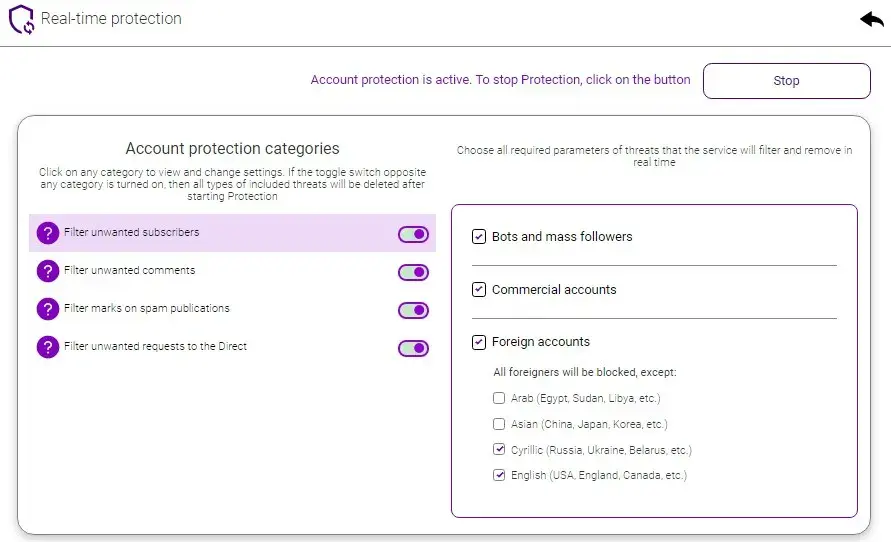
Task: Click help icon beside Filter unwanted subscribers
Action: (x=47, y=233)
